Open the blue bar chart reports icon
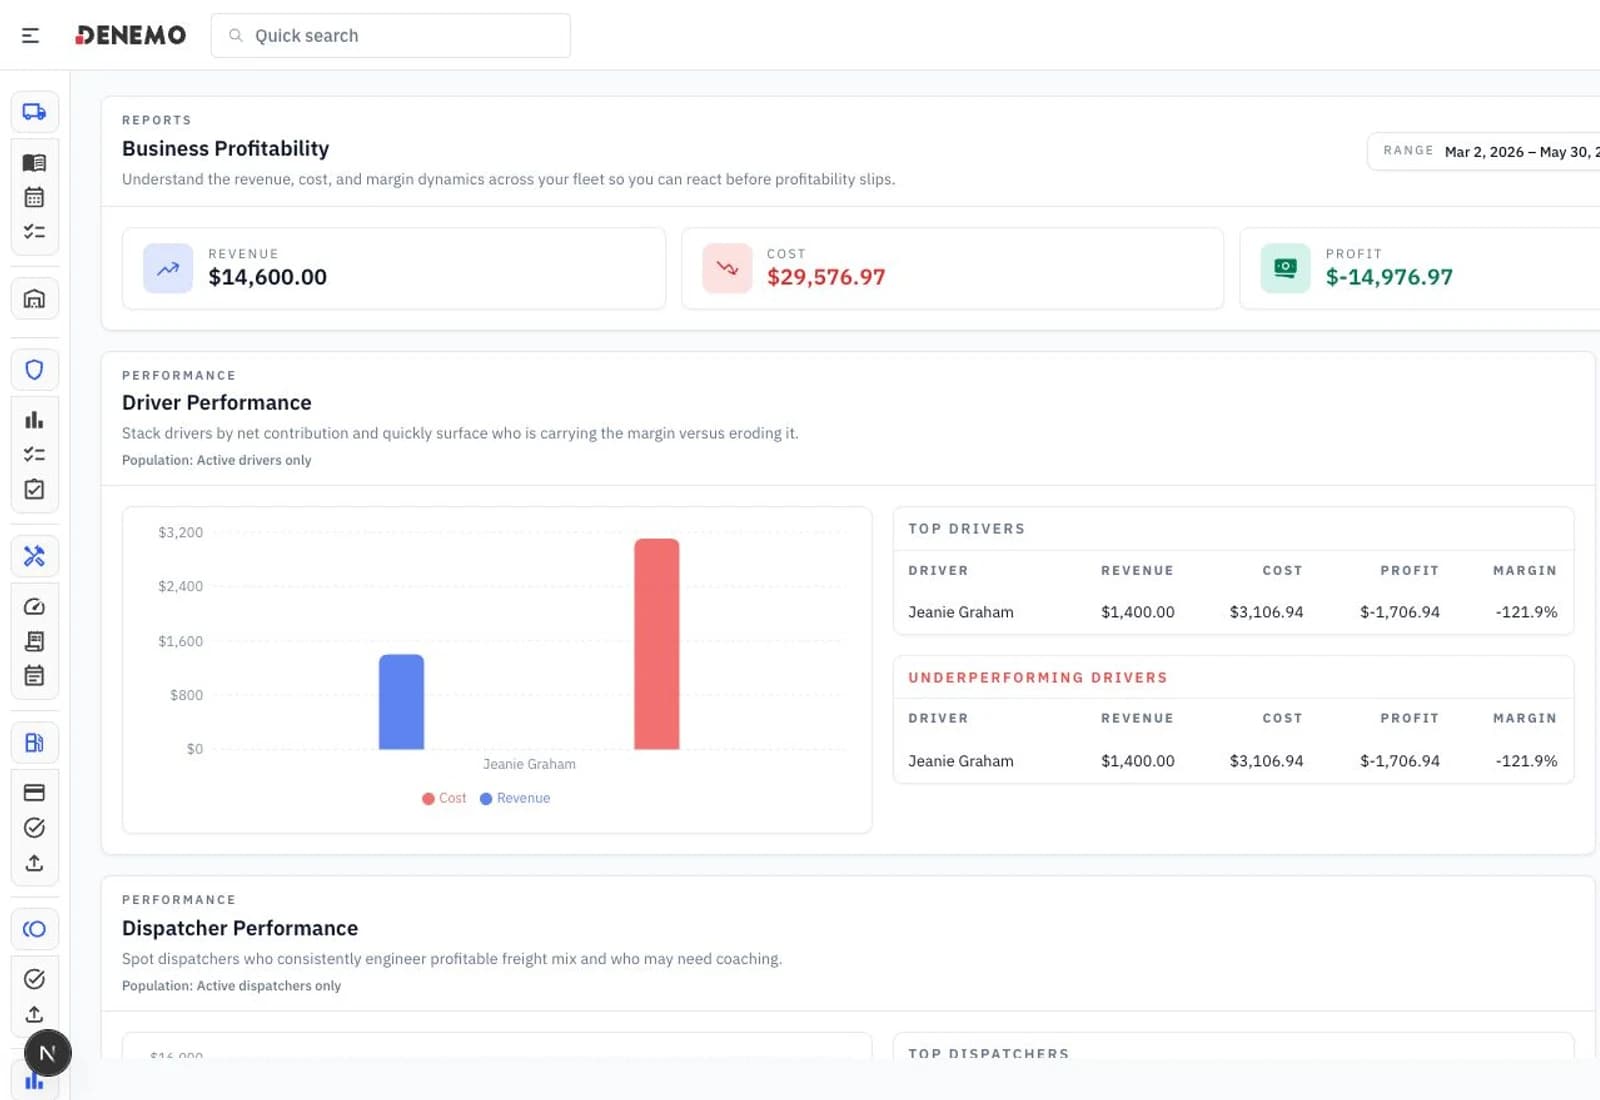 tap(34, 1082)
